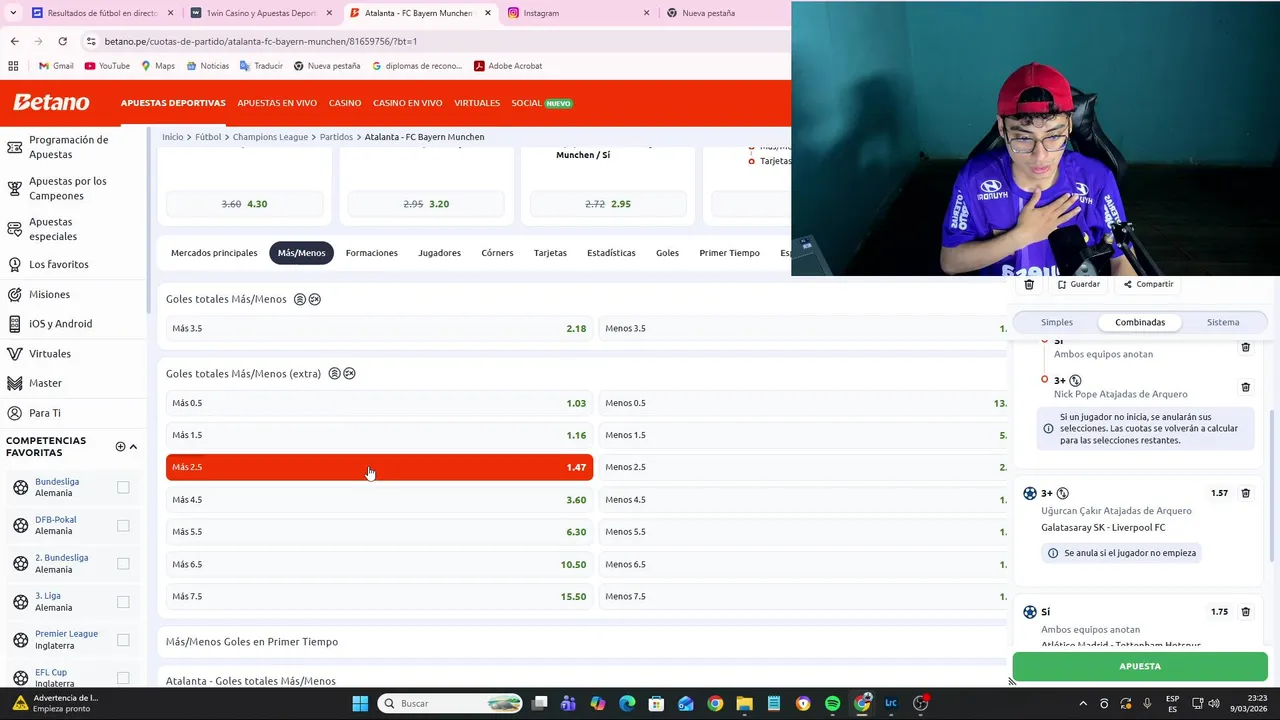Screen dimensions: 1280x720
Task: Tick the DFB-Pokal checkbox
Action: pyautogui.click(x=123, y=525)
